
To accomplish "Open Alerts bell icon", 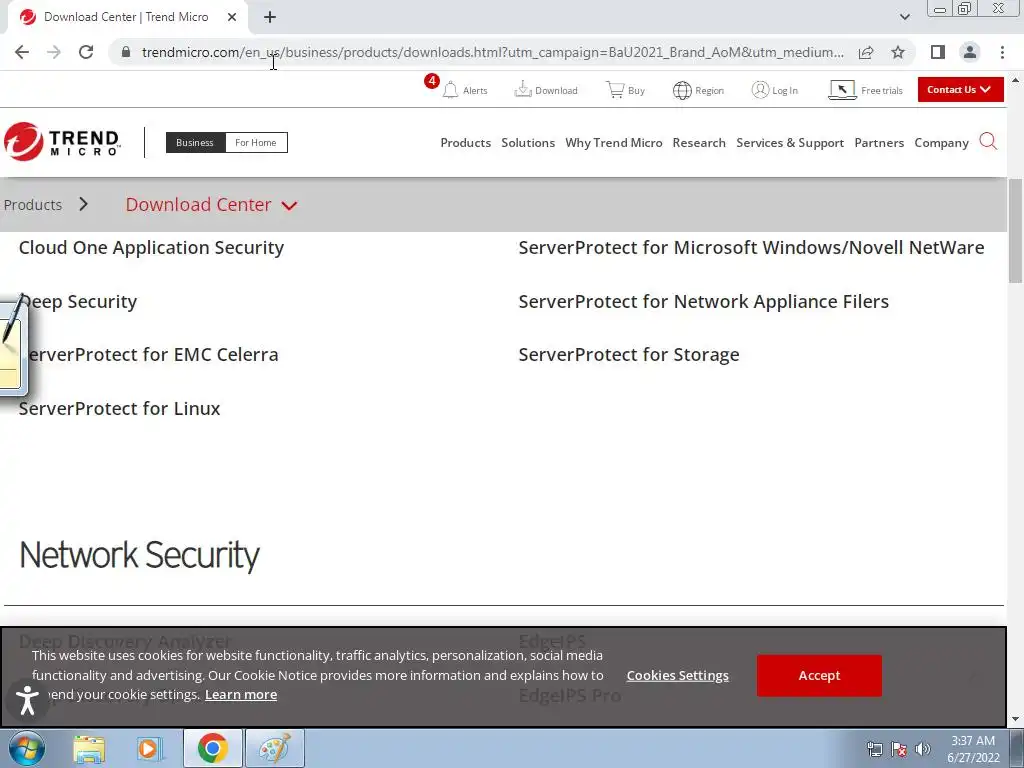I will (x=450, y=90).
